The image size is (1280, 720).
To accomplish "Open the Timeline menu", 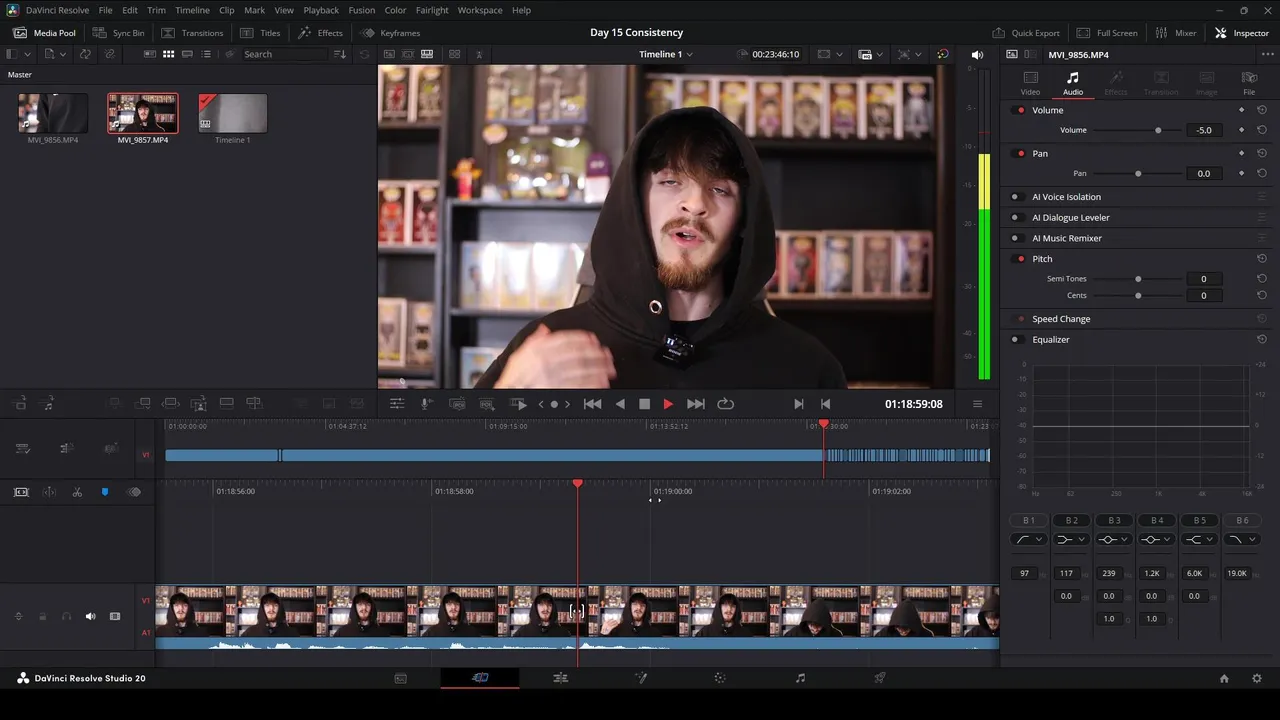I will tap(192, 10).
